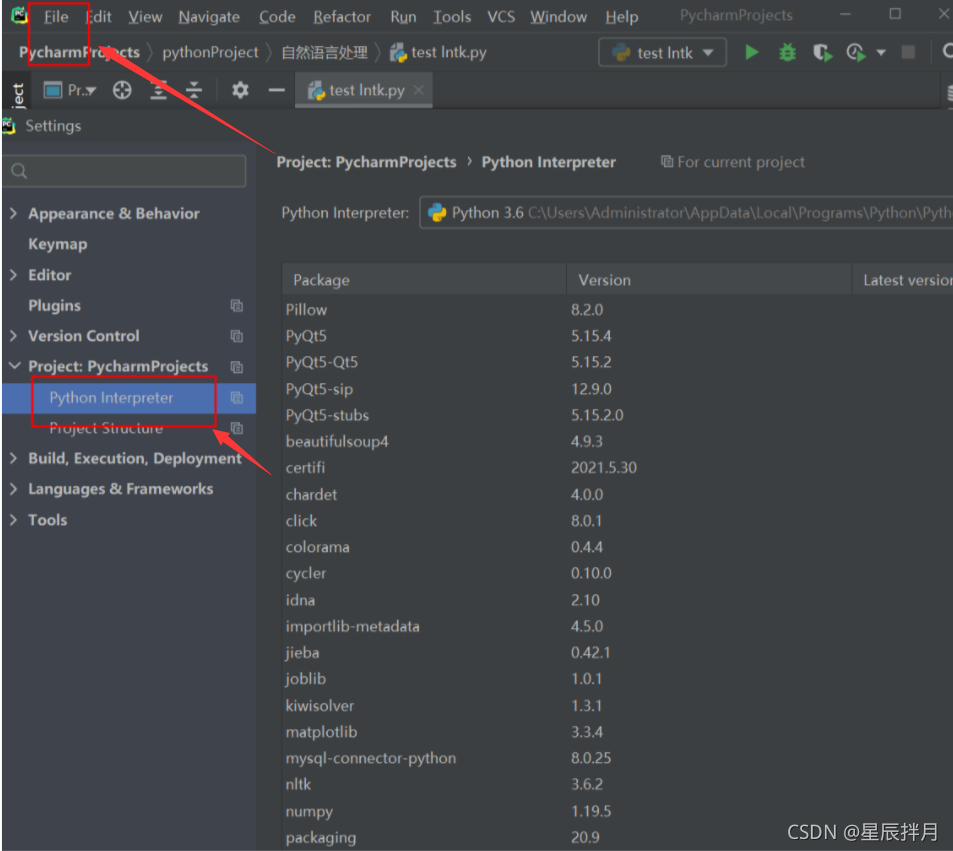Sort by Version column header
Screen dimensions: 953x851
tap(709, 280)
